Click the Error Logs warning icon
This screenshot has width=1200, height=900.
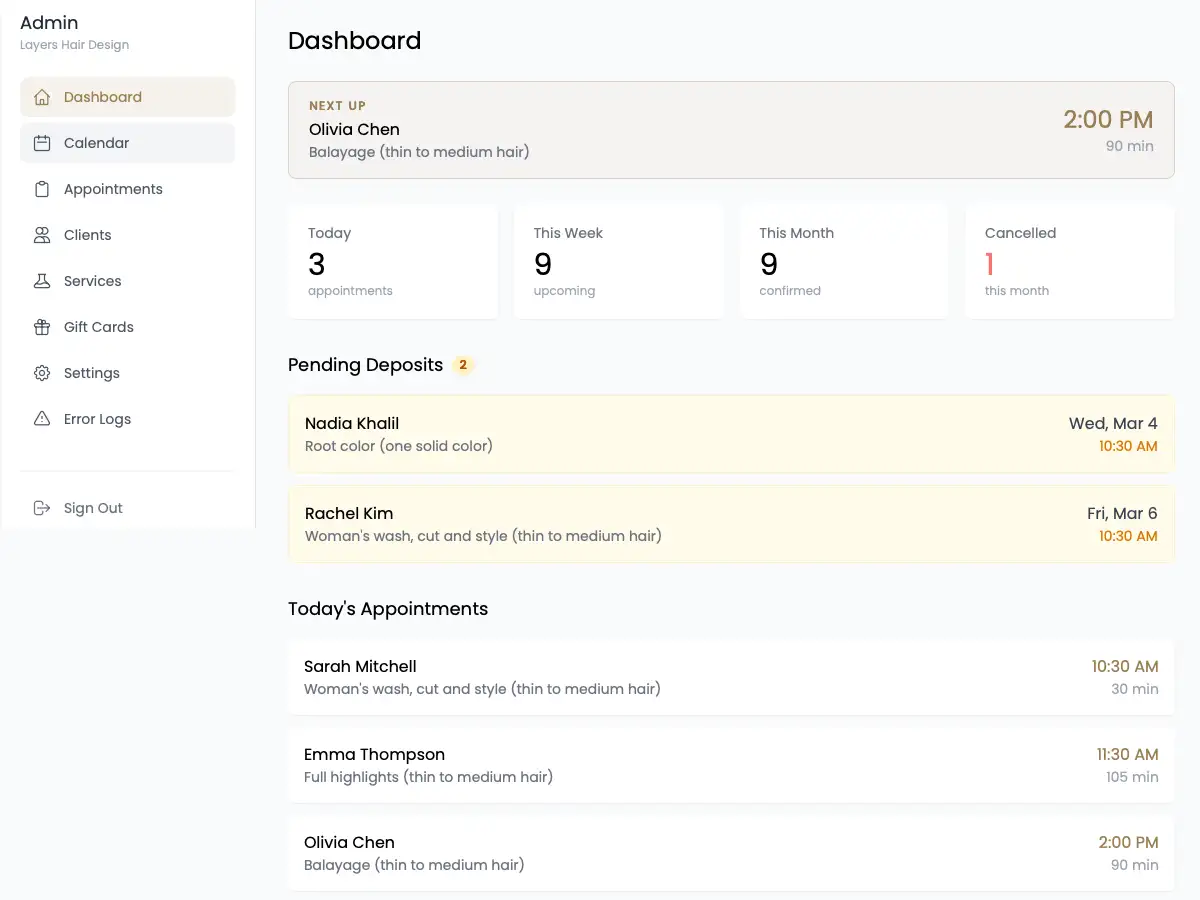[x=41, y=418]
